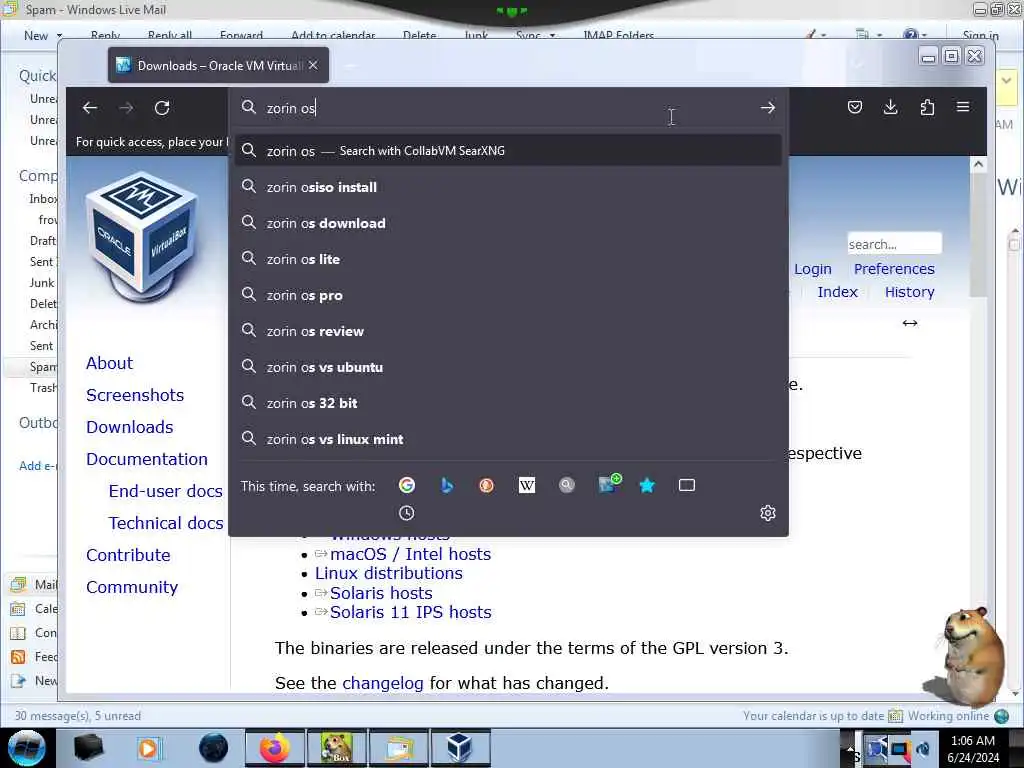The width and height of the screenshot is (1024, 768).
Task: Open the Downloads sidebar link
Action: (x=130, y=427)
